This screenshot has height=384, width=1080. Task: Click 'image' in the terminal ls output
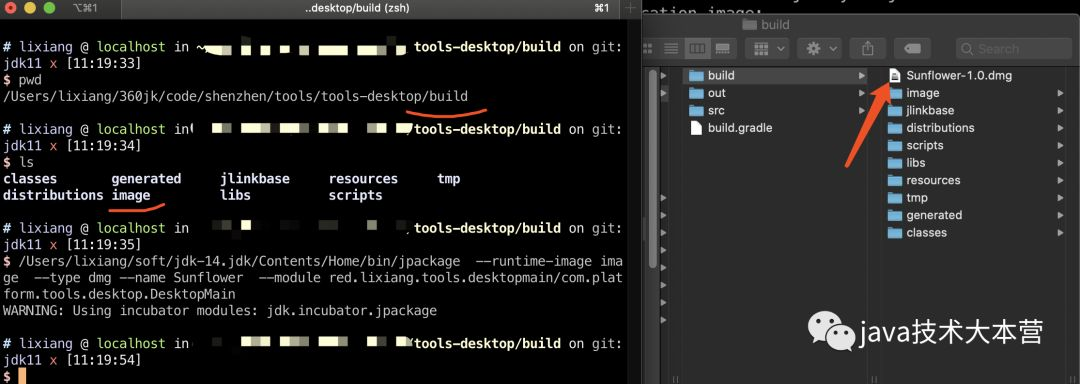coord(131,195)
